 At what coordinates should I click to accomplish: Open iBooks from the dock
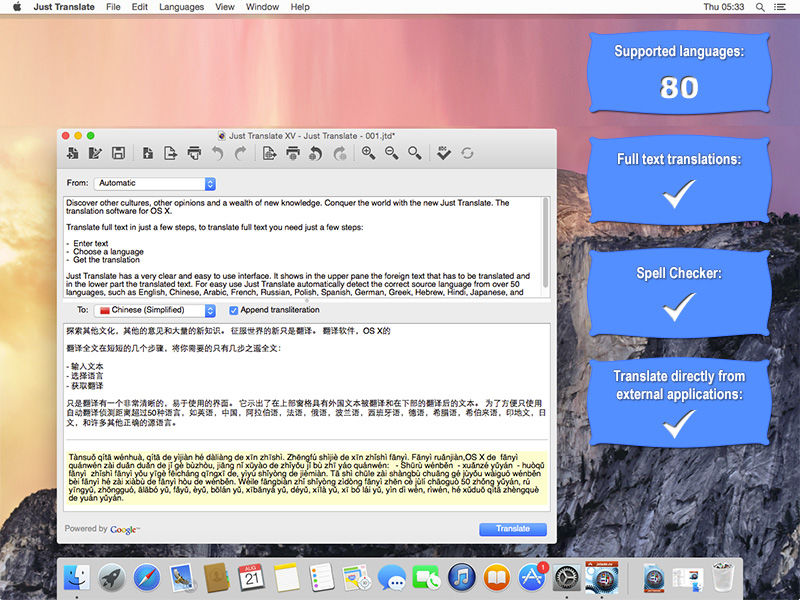point(496,578)
